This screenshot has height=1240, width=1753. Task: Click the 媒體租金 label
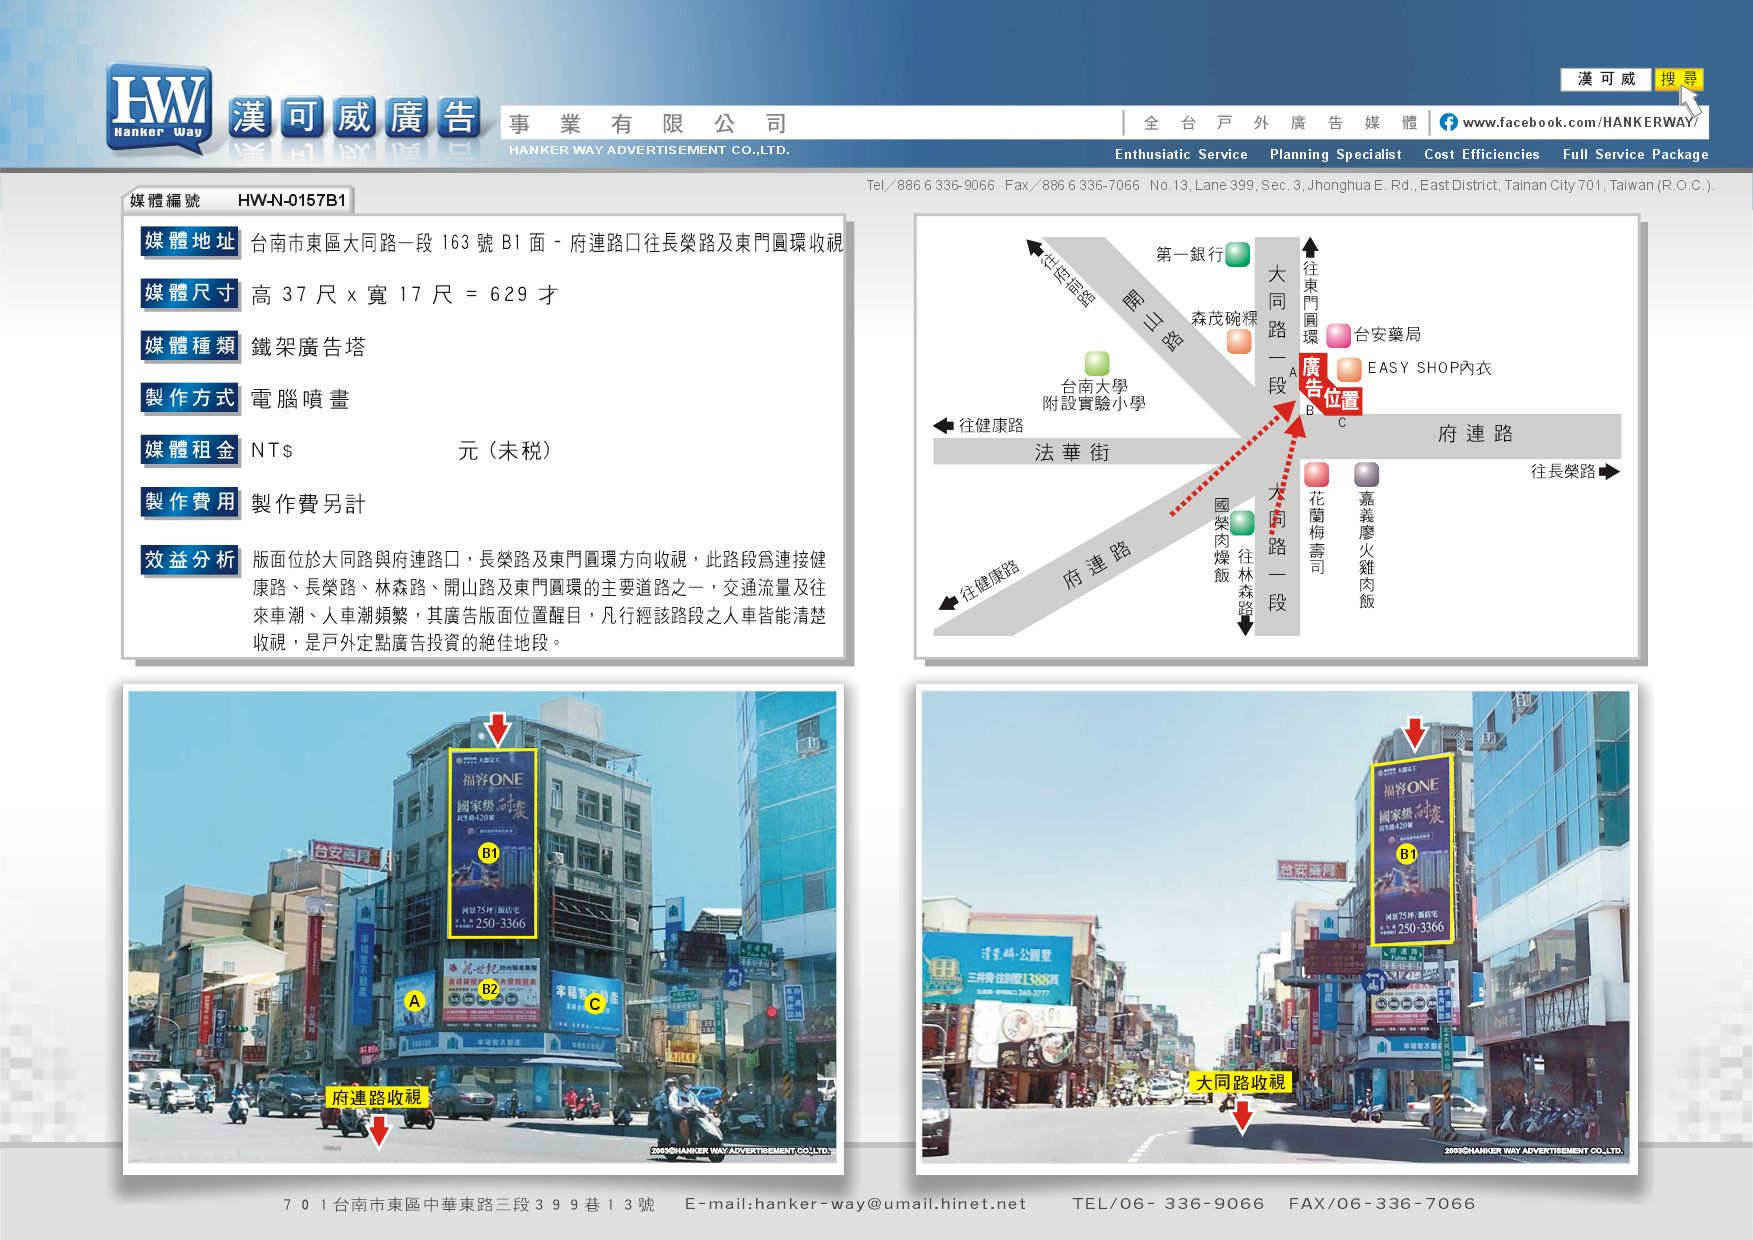(x=190, y=450)
